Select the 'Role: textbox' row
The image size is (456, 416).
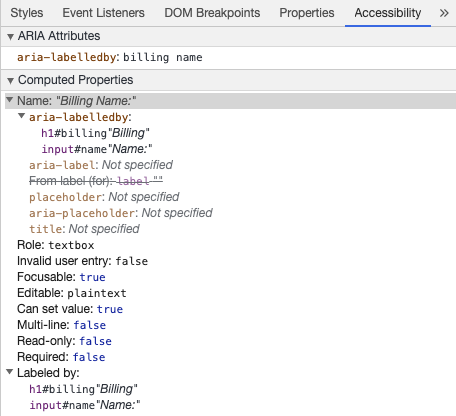click(x=56, y=245)
